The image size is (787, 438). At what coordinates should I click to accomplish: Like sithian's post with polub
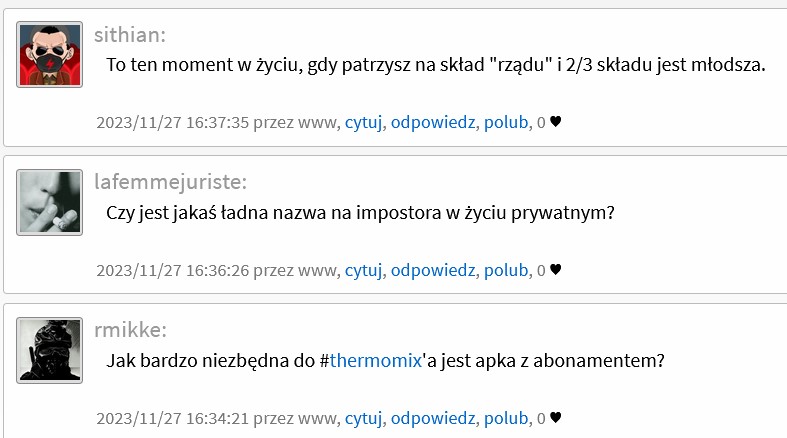click(x=506, y=122)
